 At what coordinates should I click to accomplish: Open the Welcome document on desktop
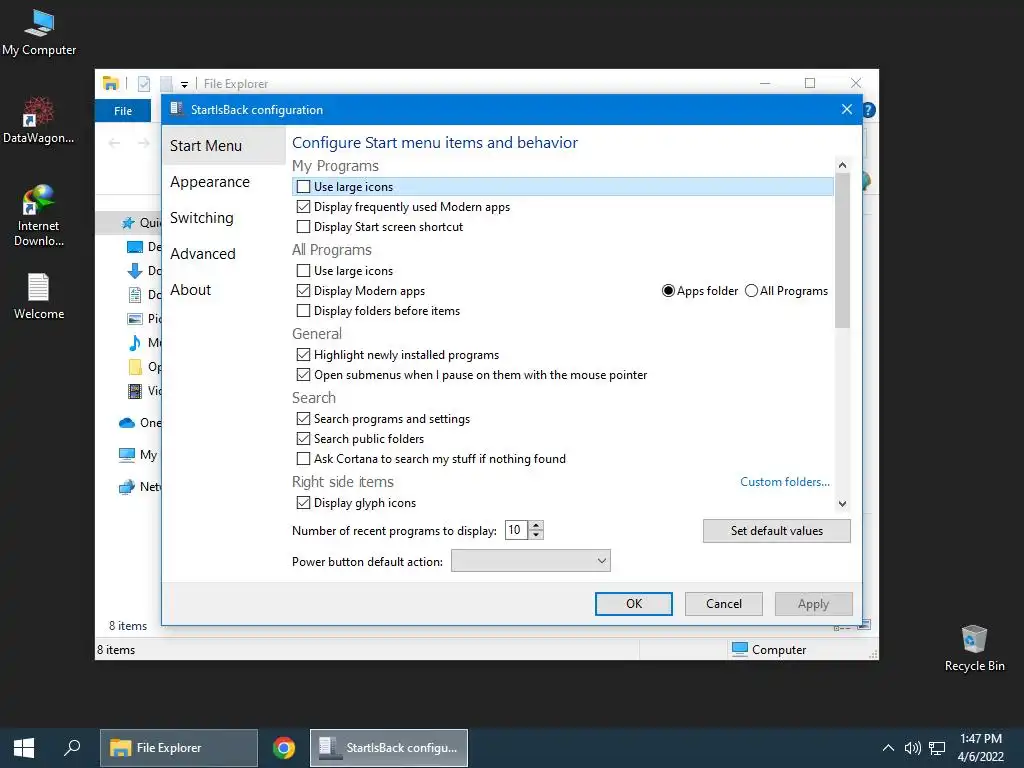pyautogui.click(x=39, y=296)
